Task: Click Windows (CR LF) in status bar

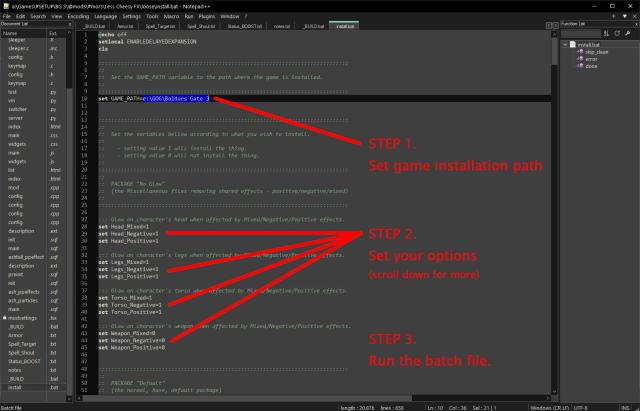Action: 549,407
